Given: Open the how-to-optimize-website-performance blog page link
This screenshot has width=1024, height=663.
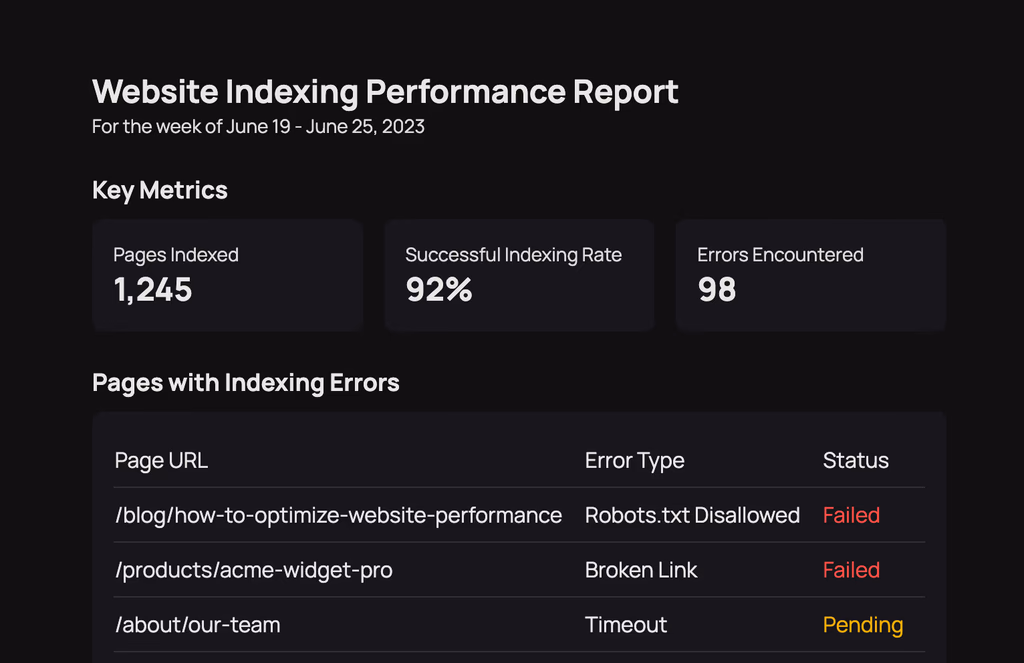Looking at the screenshot, I should [x=338, y=515].
